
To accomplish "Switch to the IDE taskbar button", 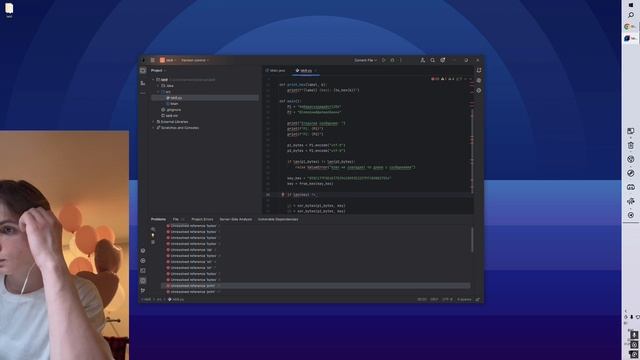I will point(631,38).
